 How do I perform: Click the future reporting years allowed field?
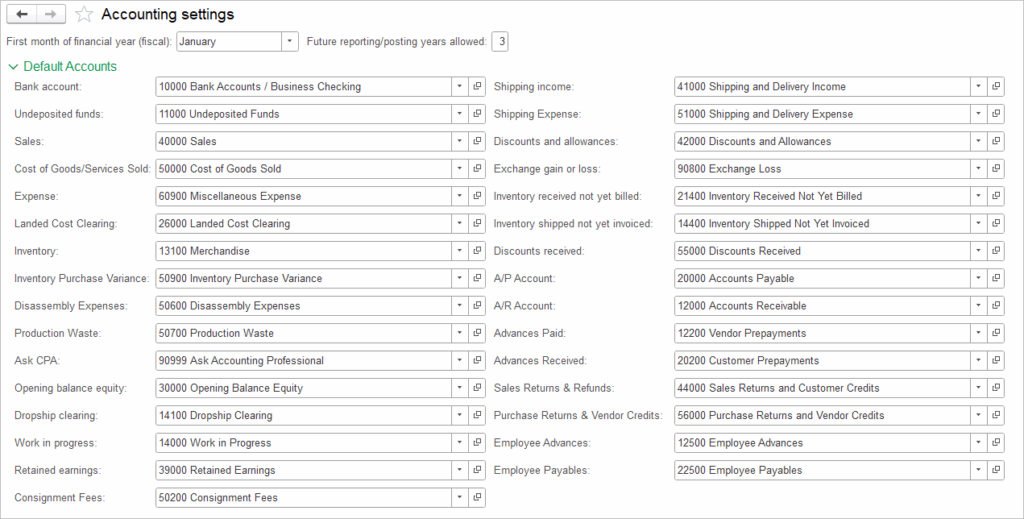click(x=501, y=42)
